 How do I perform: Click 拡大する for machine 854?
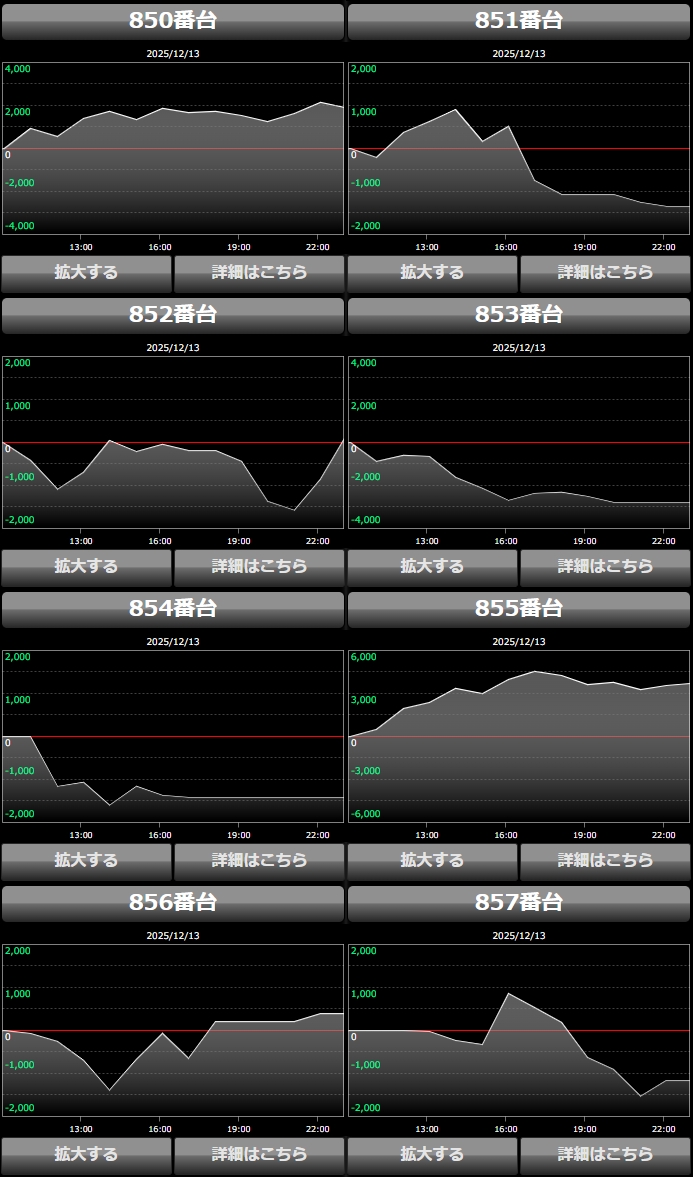click(86, 860)
